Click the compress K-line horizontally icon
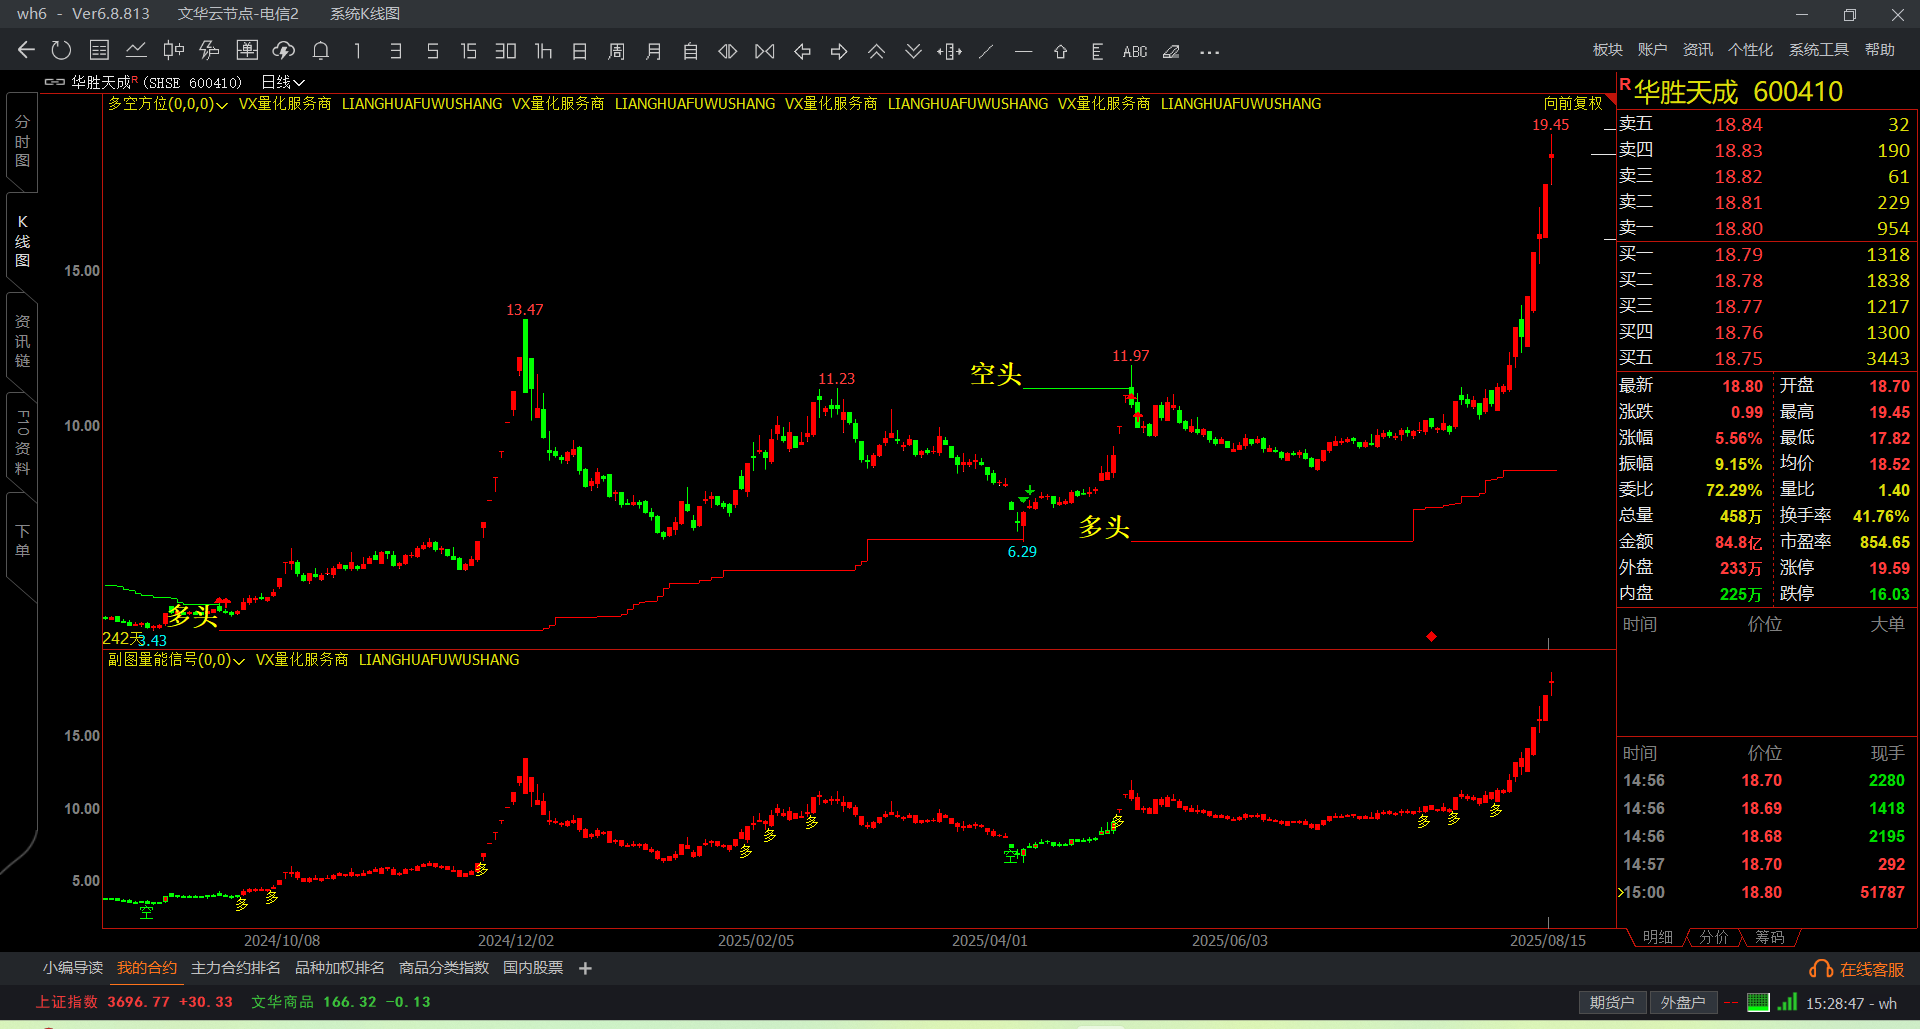 (x=765, y=51)
